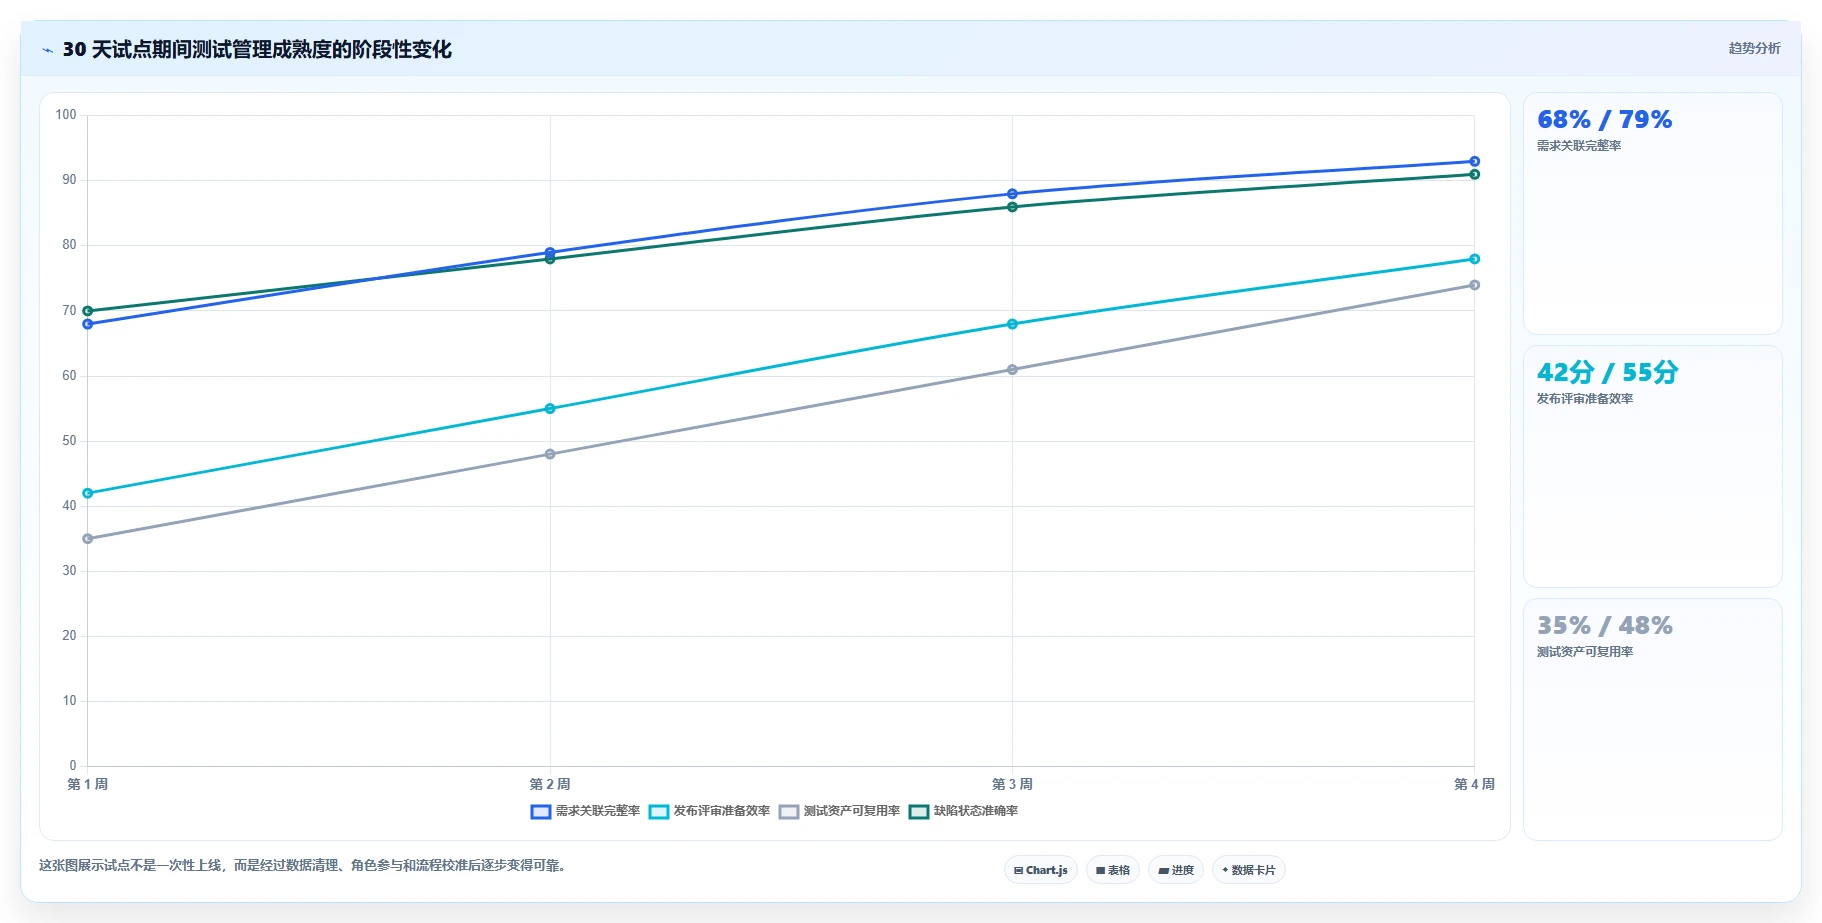Click the 进度 tag icon
Image resolution: width=1822 pixels, height=923 pixels.
tap(1163, 870)
